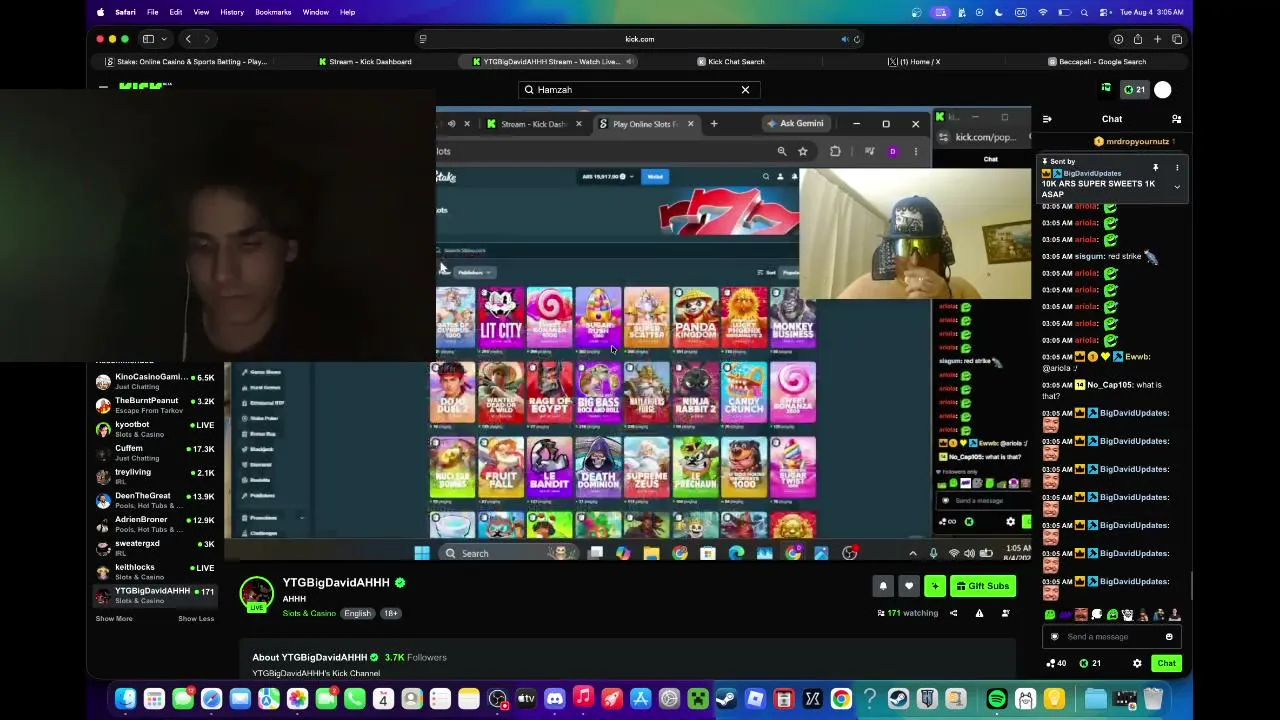Mute audio from the address bar speaker
The width and height of the screenshot is (1280, 720).
coord(845,39)
